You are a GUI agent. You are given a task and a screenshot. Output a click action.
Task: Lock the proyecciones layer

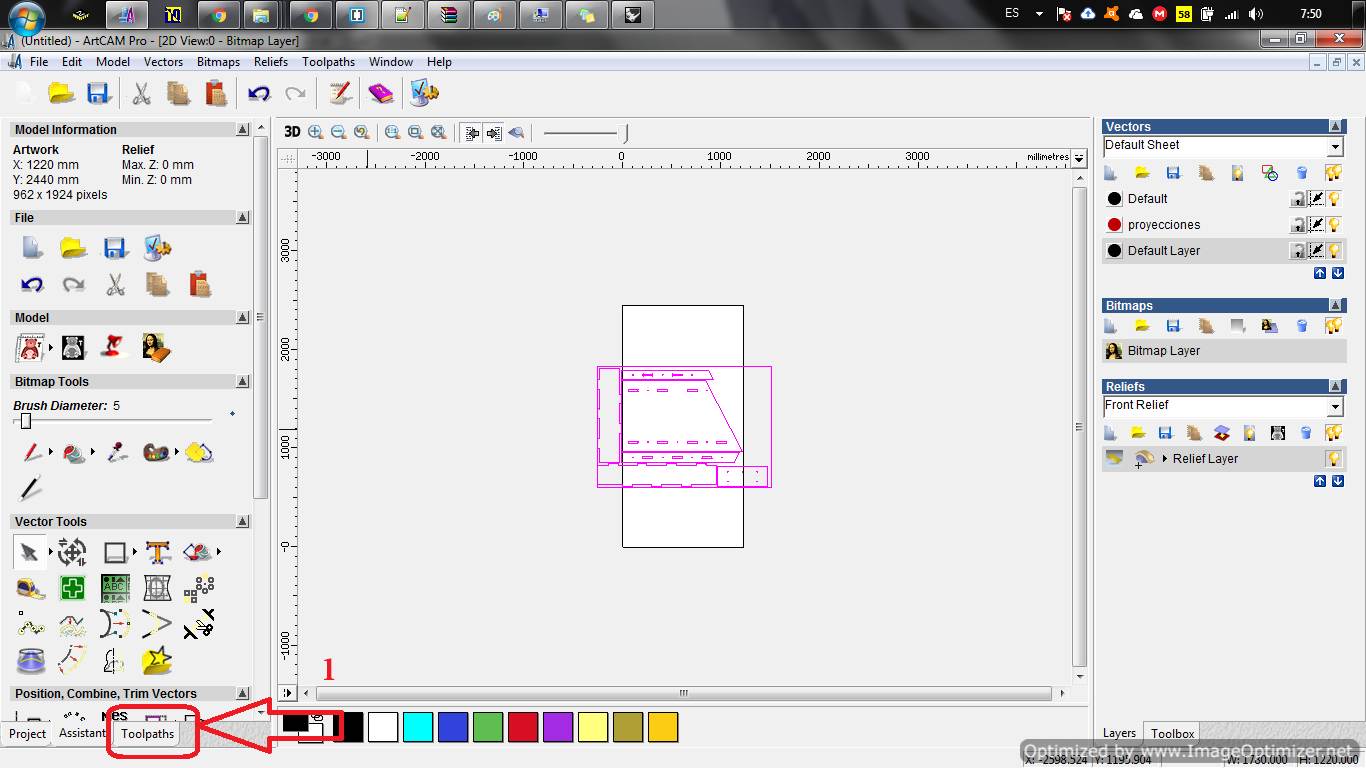pyautogui.click(x=1298, y=225)
